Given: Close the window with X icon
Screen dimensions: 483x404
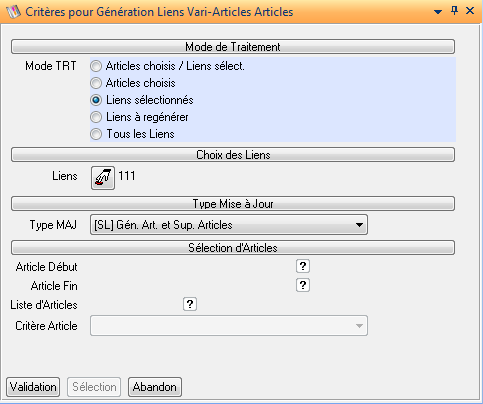Looking at the screenshot, I should pyautogui.click(x=470, y=11).
